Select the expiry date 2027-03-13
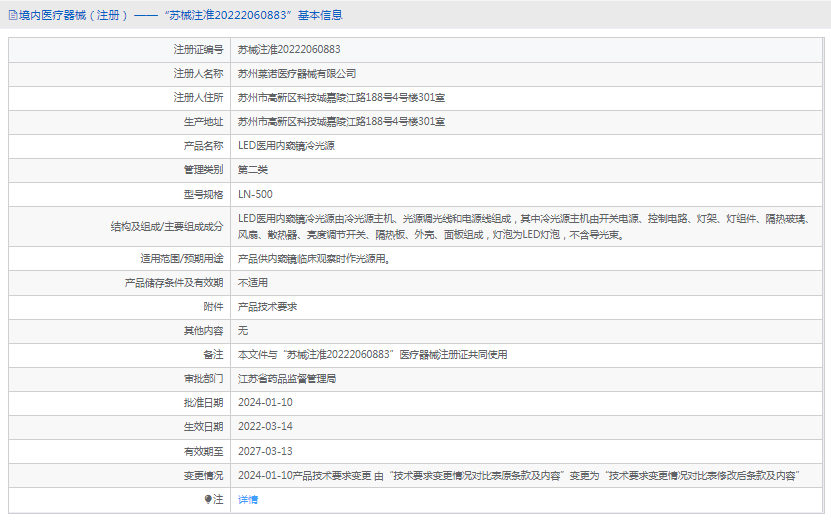 [x=265, y=451]
